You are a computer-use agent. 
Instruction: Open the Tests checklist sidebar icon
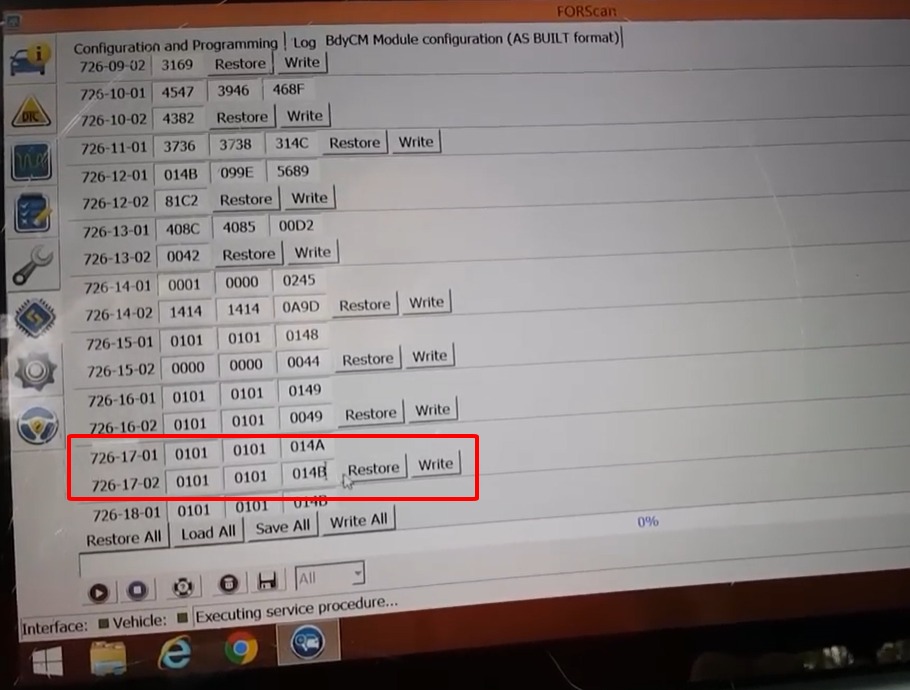(33, 212)
